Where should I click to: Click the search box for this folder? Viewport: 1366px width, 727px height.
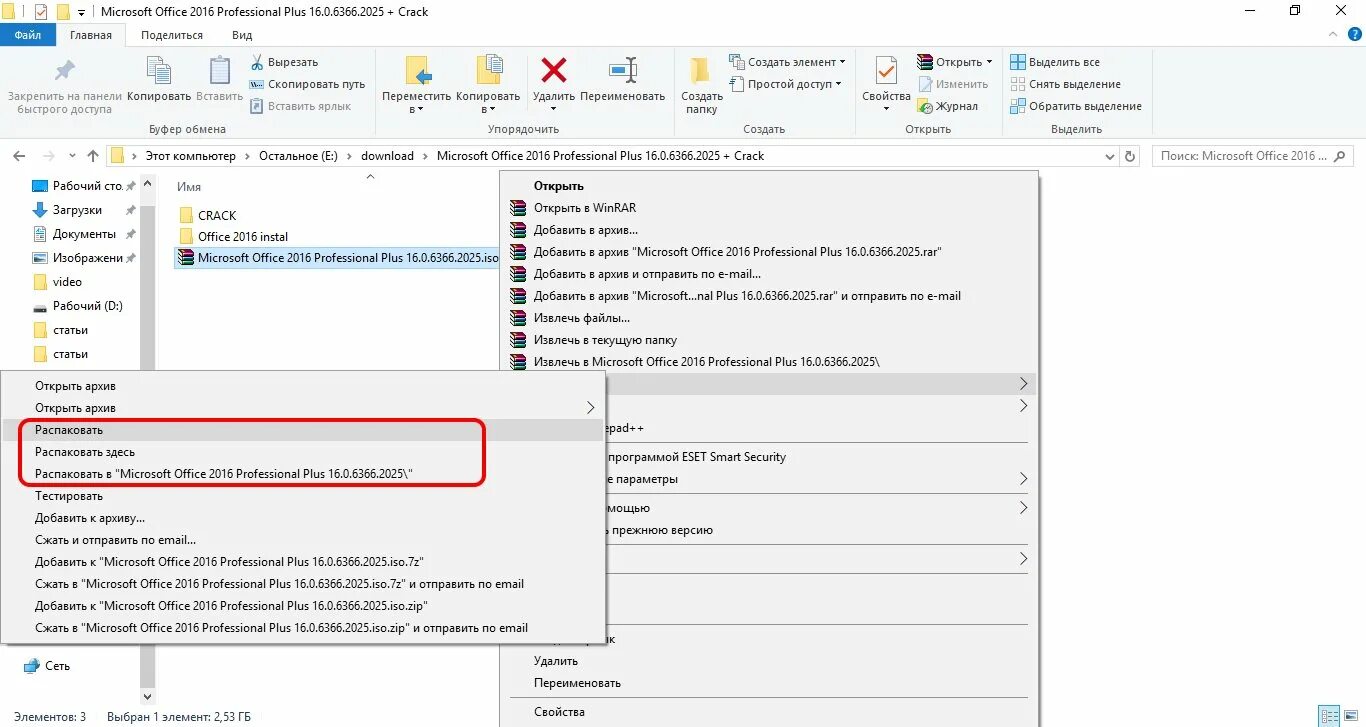tap(1253, 156)
